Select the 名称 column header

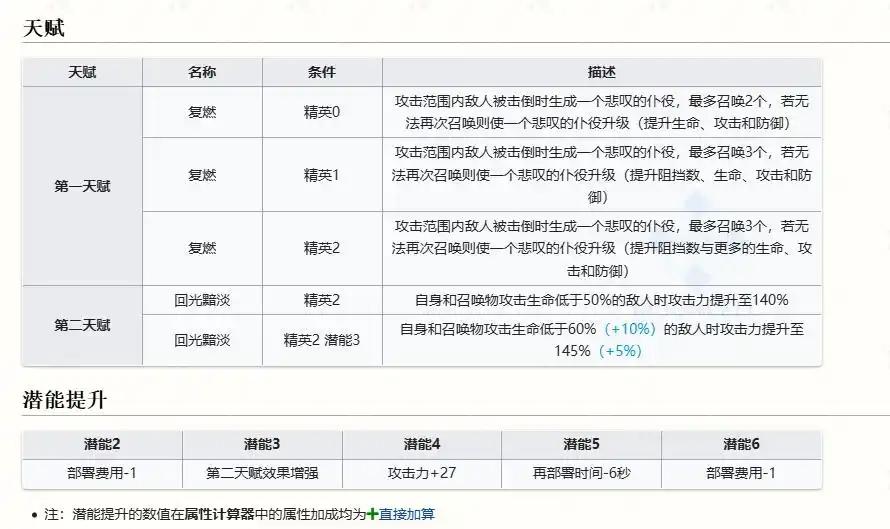click(x=202, y=73)
